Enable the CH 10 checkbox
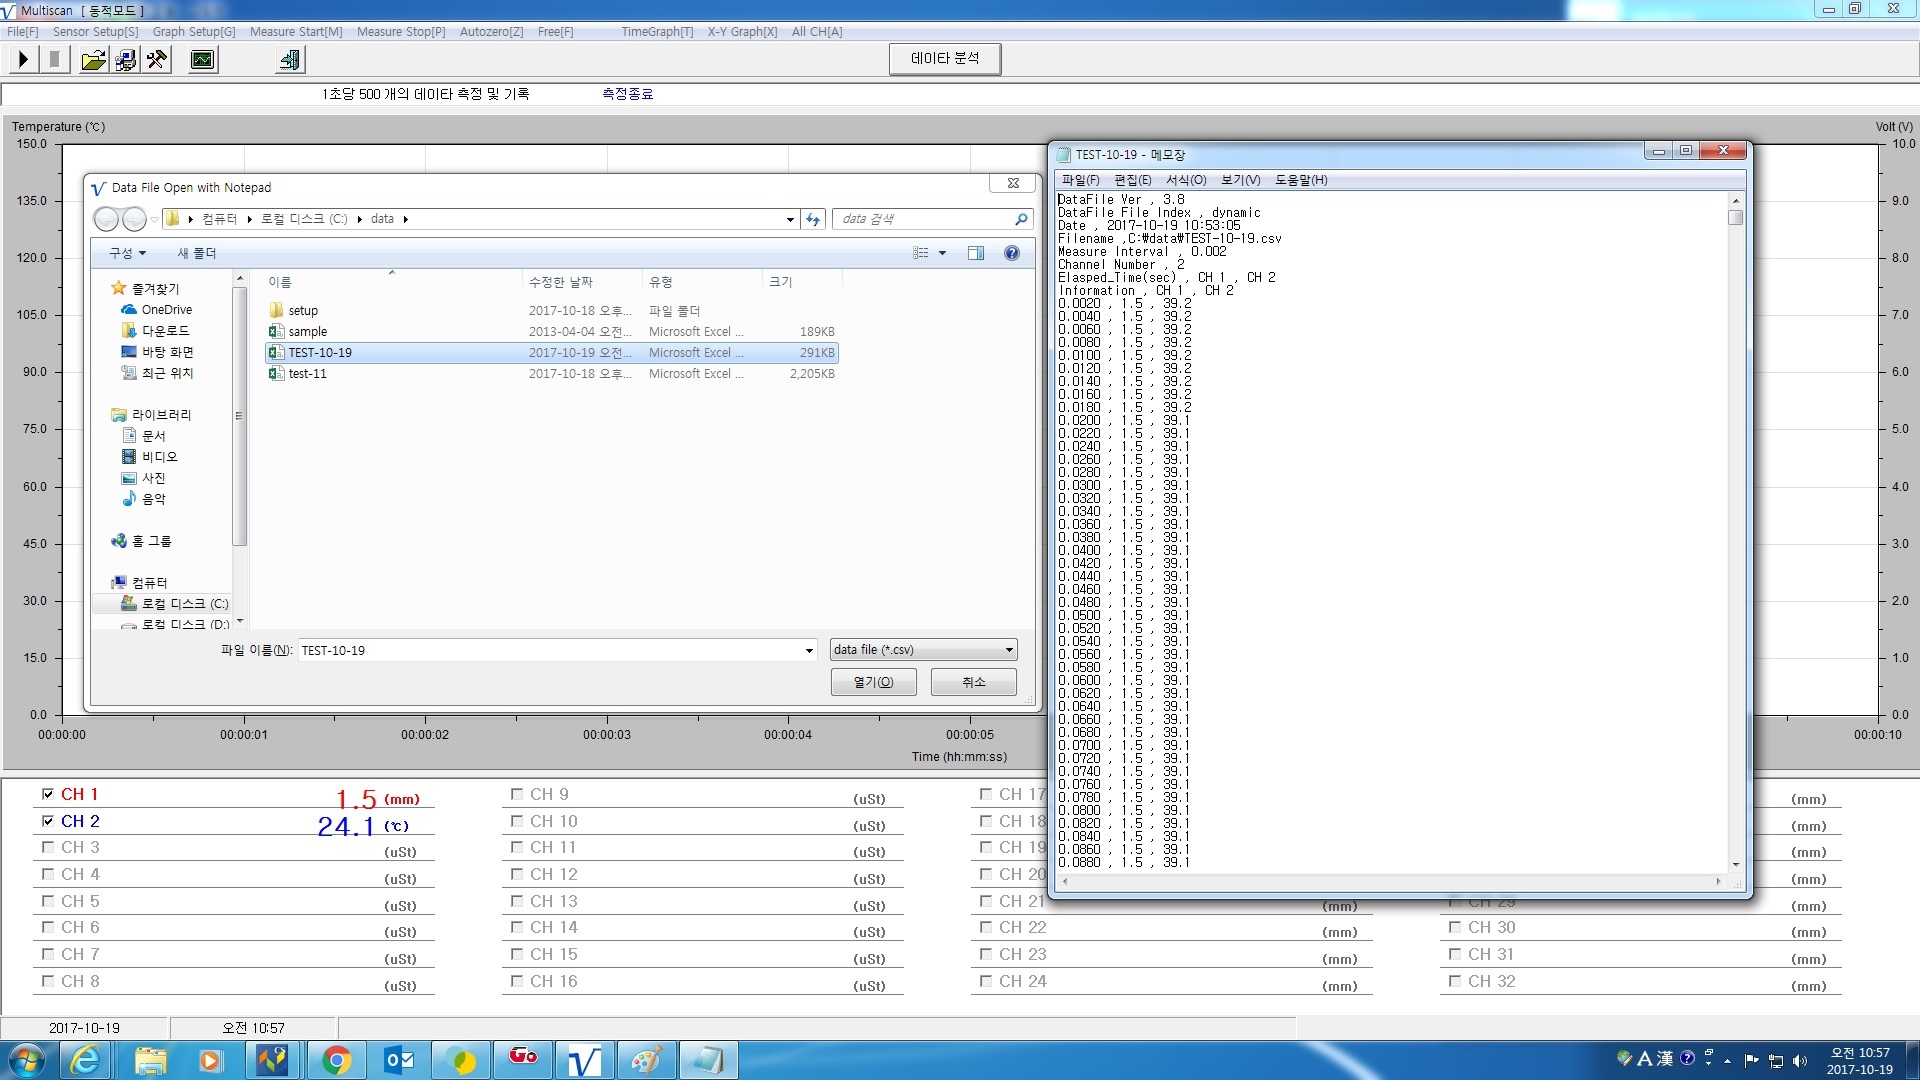 tap(517, 821)
